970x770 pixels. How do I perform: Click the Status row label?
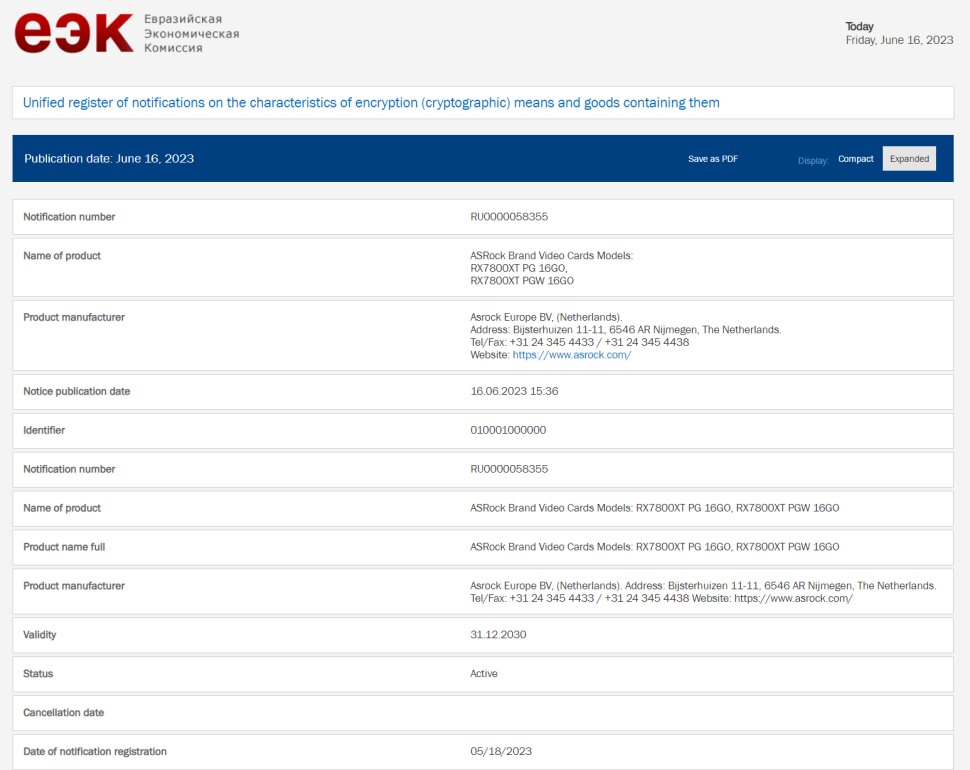(x=38, y=674)
